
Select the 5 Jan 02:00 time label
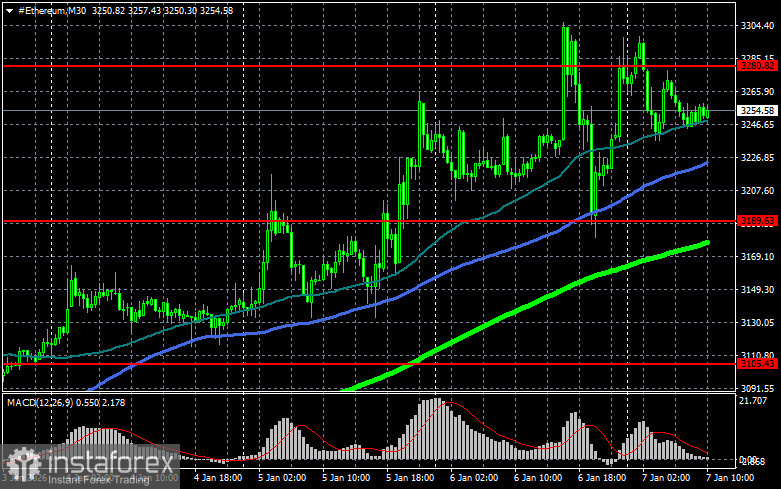coord(282,478)
